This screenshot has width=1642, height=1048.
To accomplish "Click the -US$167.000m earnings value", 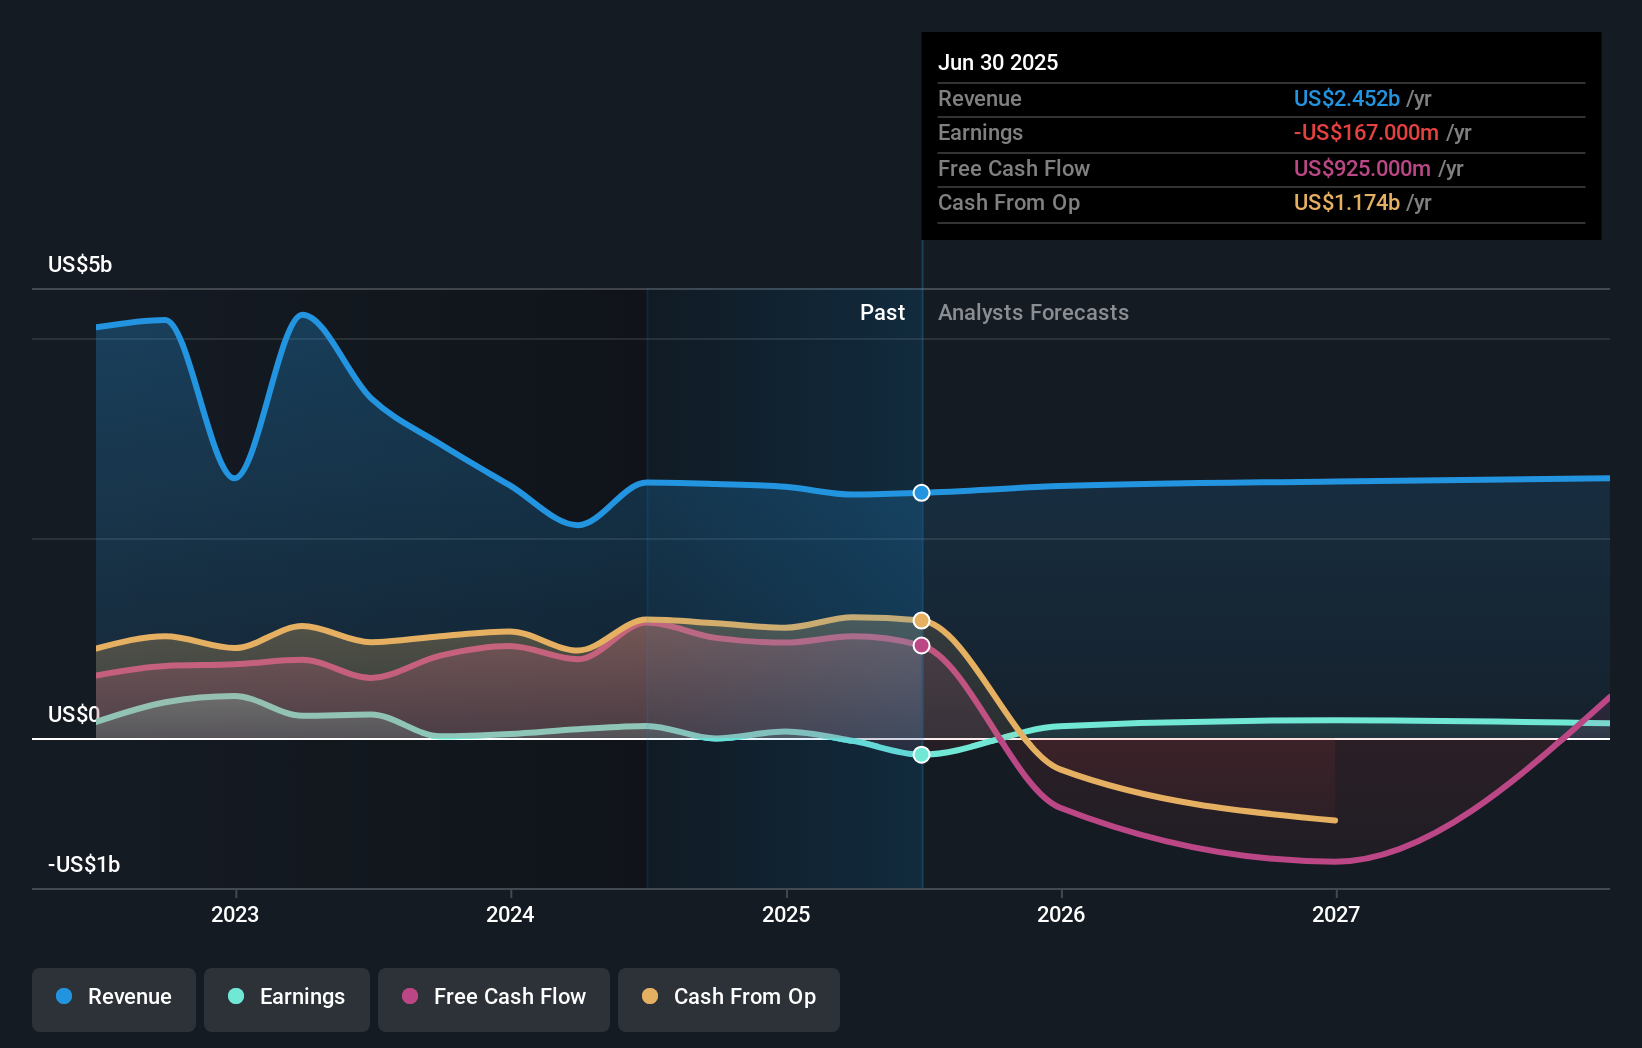I will coord(1366,132).
